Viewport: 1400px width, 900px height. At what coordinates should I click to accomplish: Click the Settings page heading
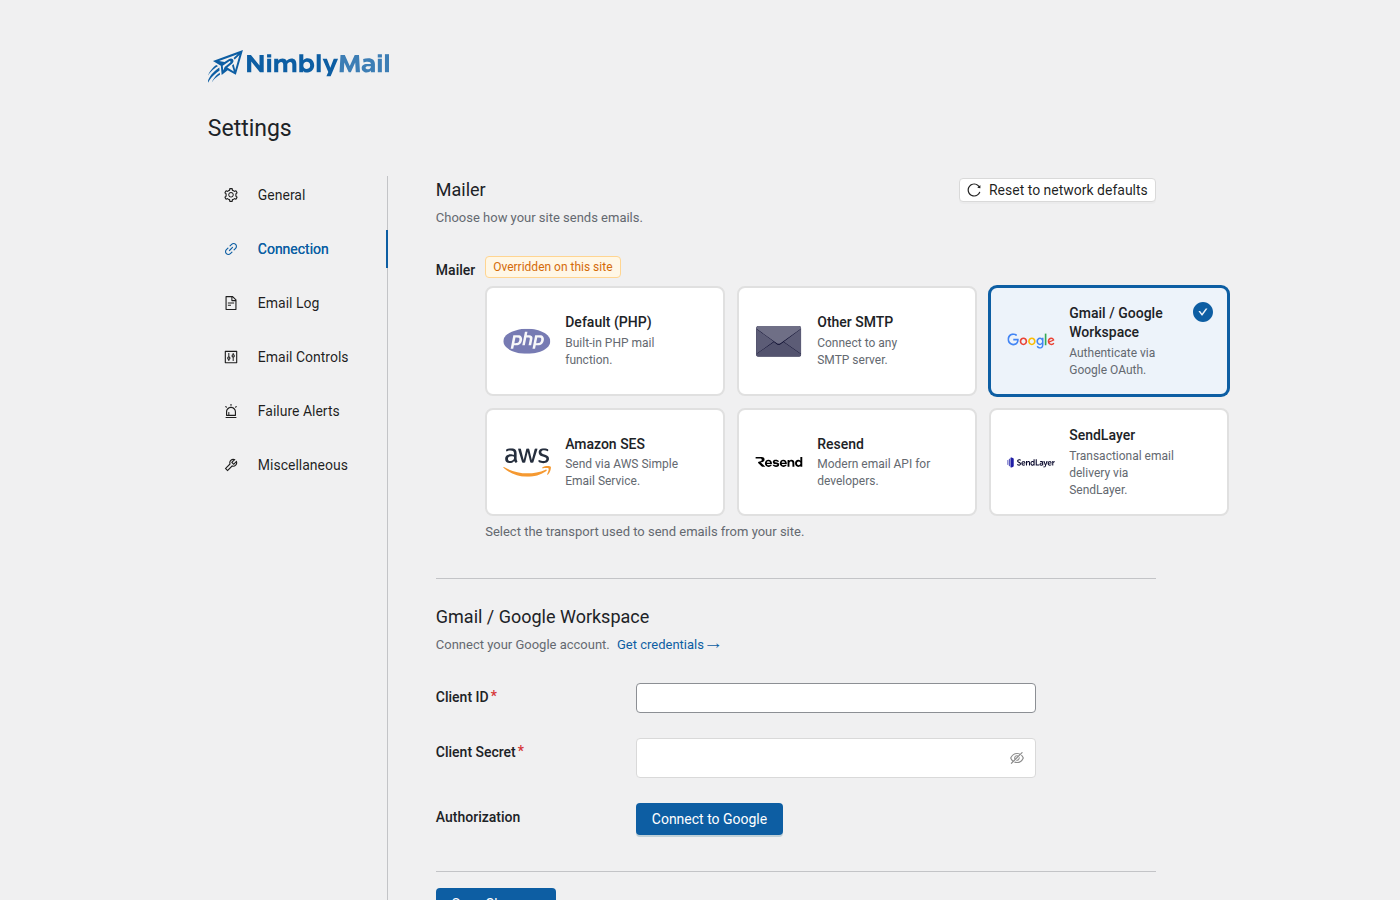(x=250, y=128)
